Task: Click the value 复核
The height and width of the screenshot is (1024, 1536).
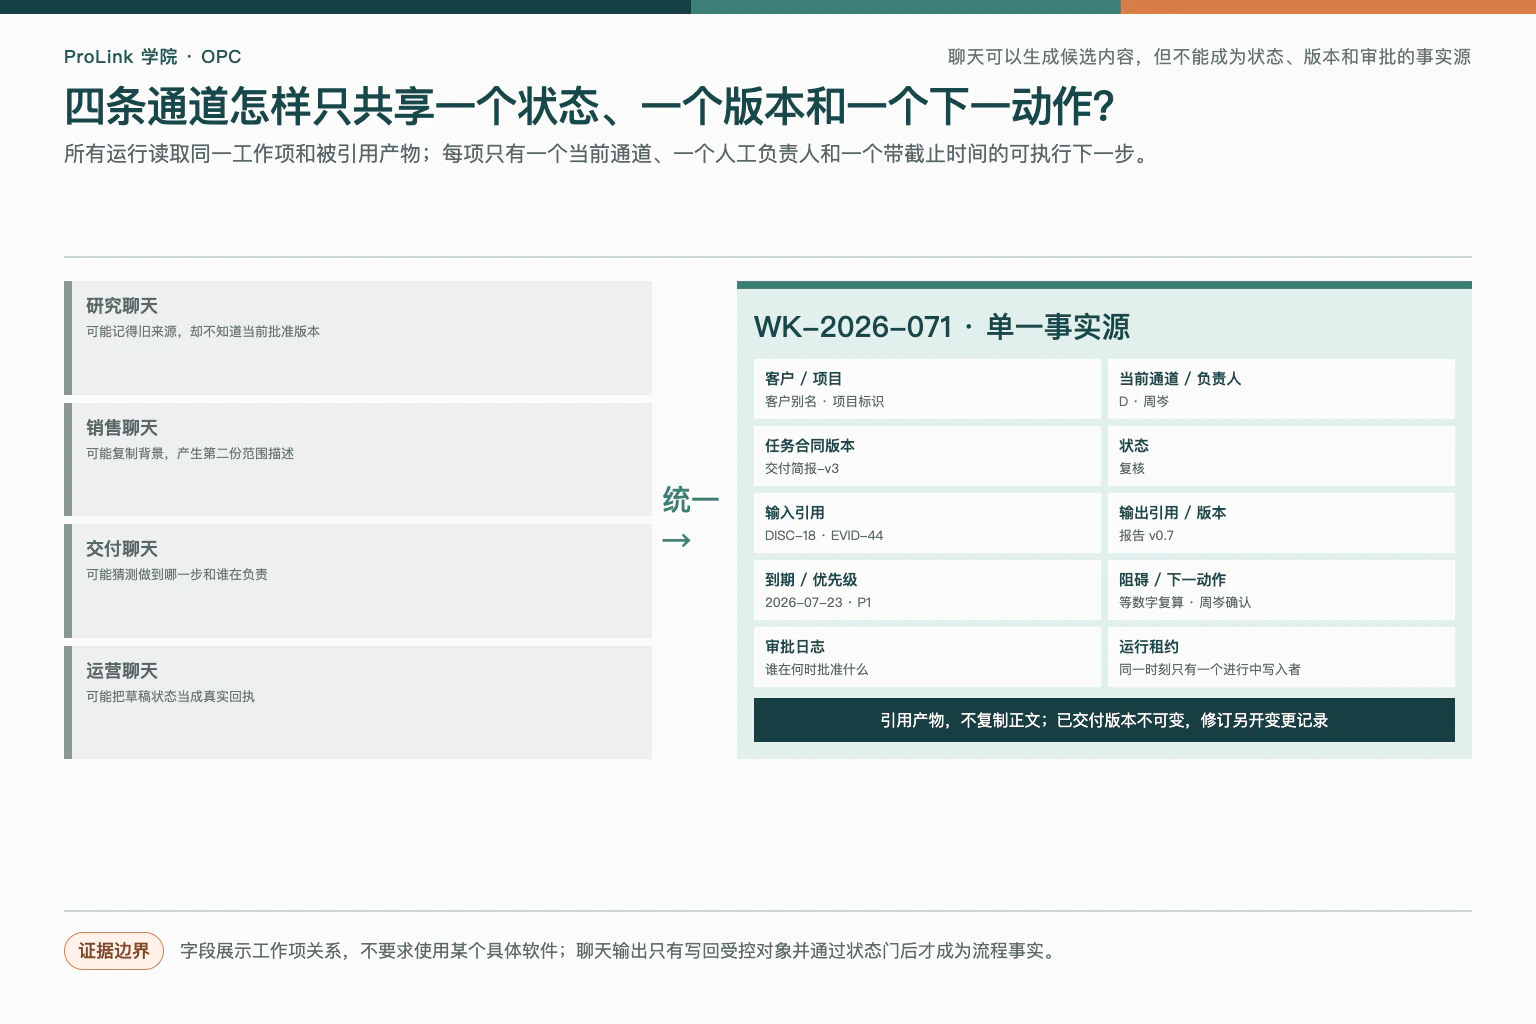Action: click(x=1132, y=469)
